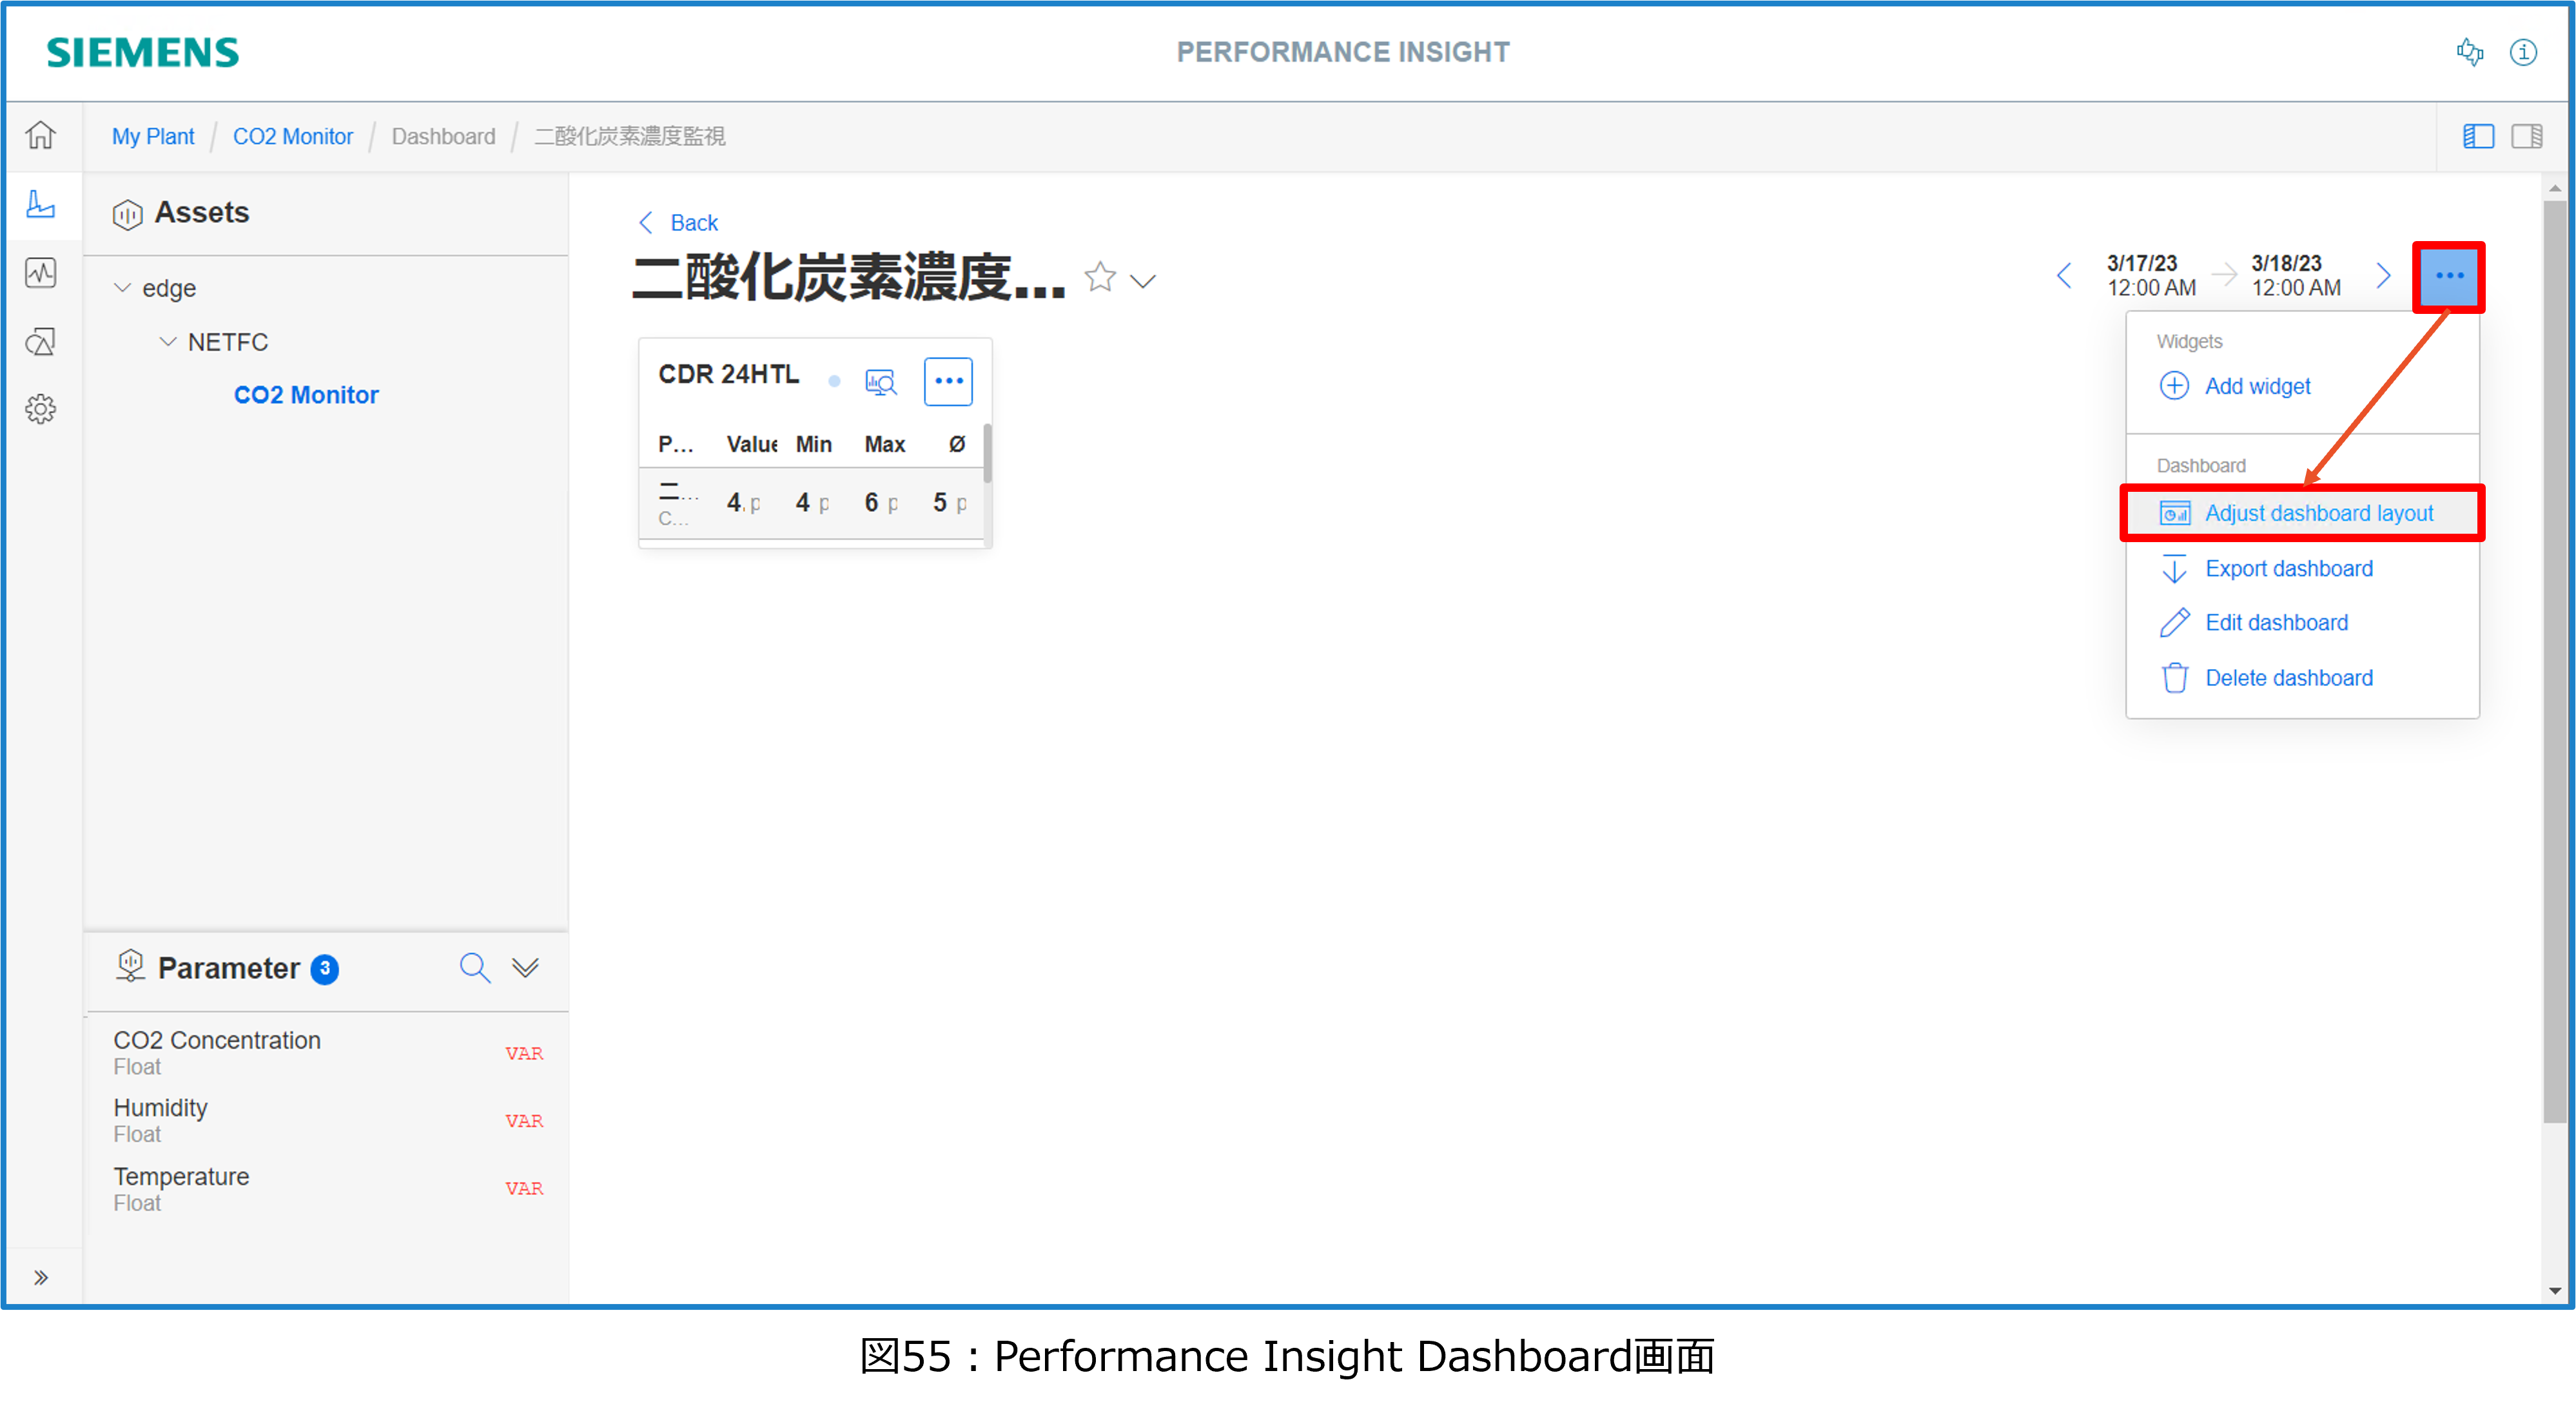The image size is (2576, 1411).
Task: Click the info icon in top header
Action: click(x=2523, y=52)
